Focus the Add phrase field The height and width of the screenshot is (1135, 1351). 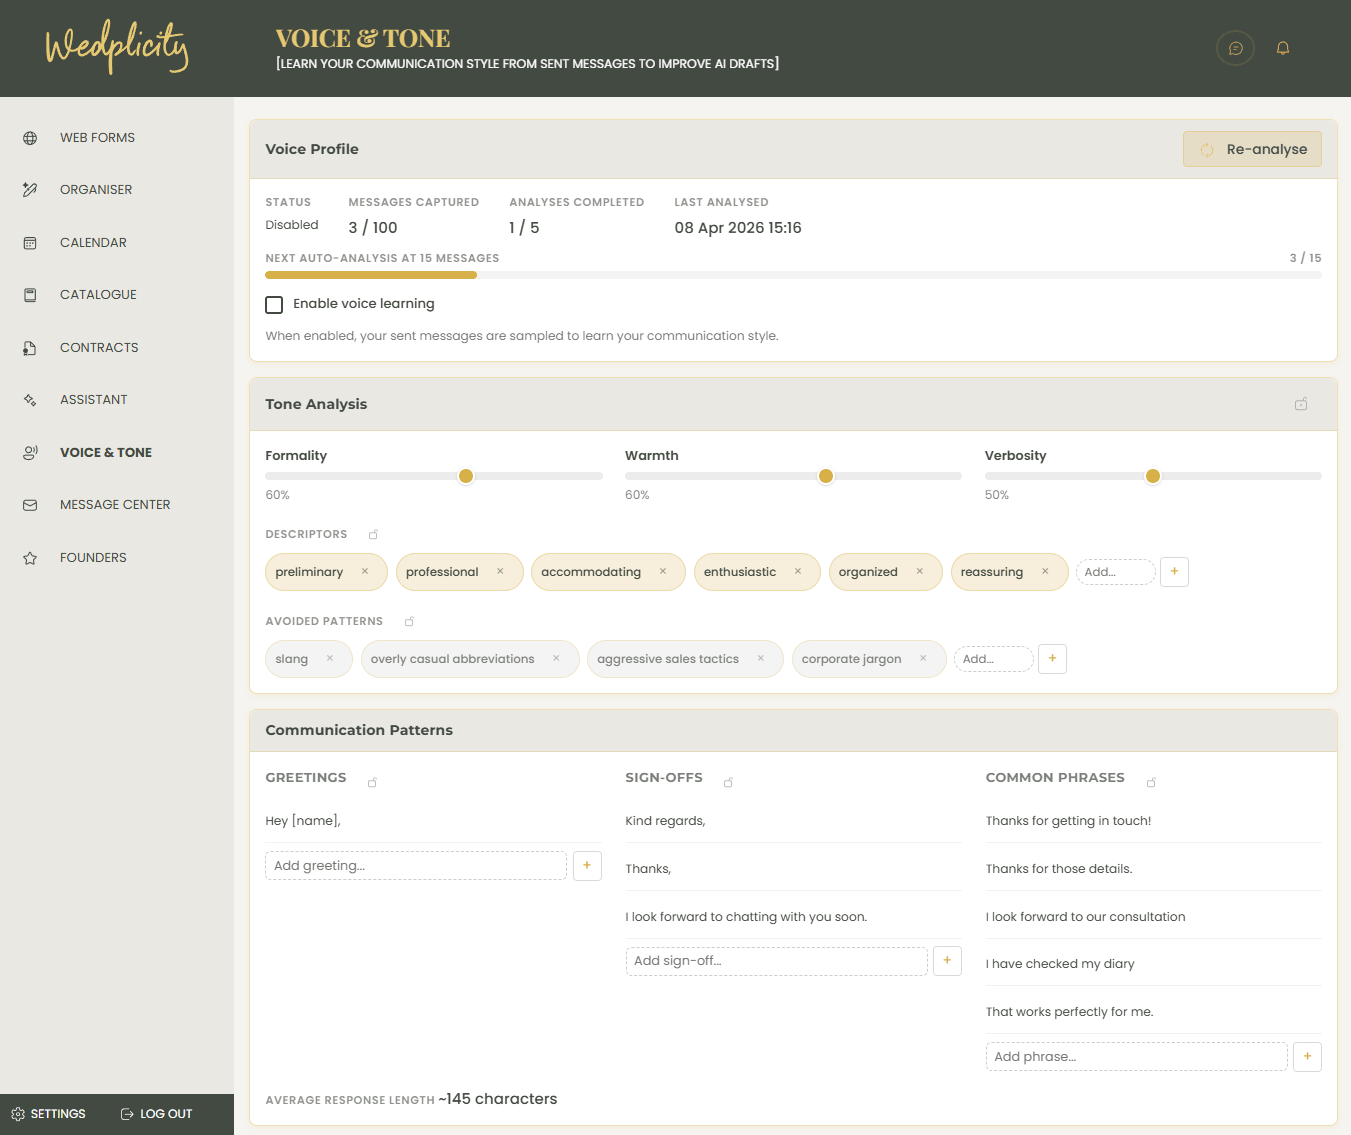click(x=1137, y=1057)
